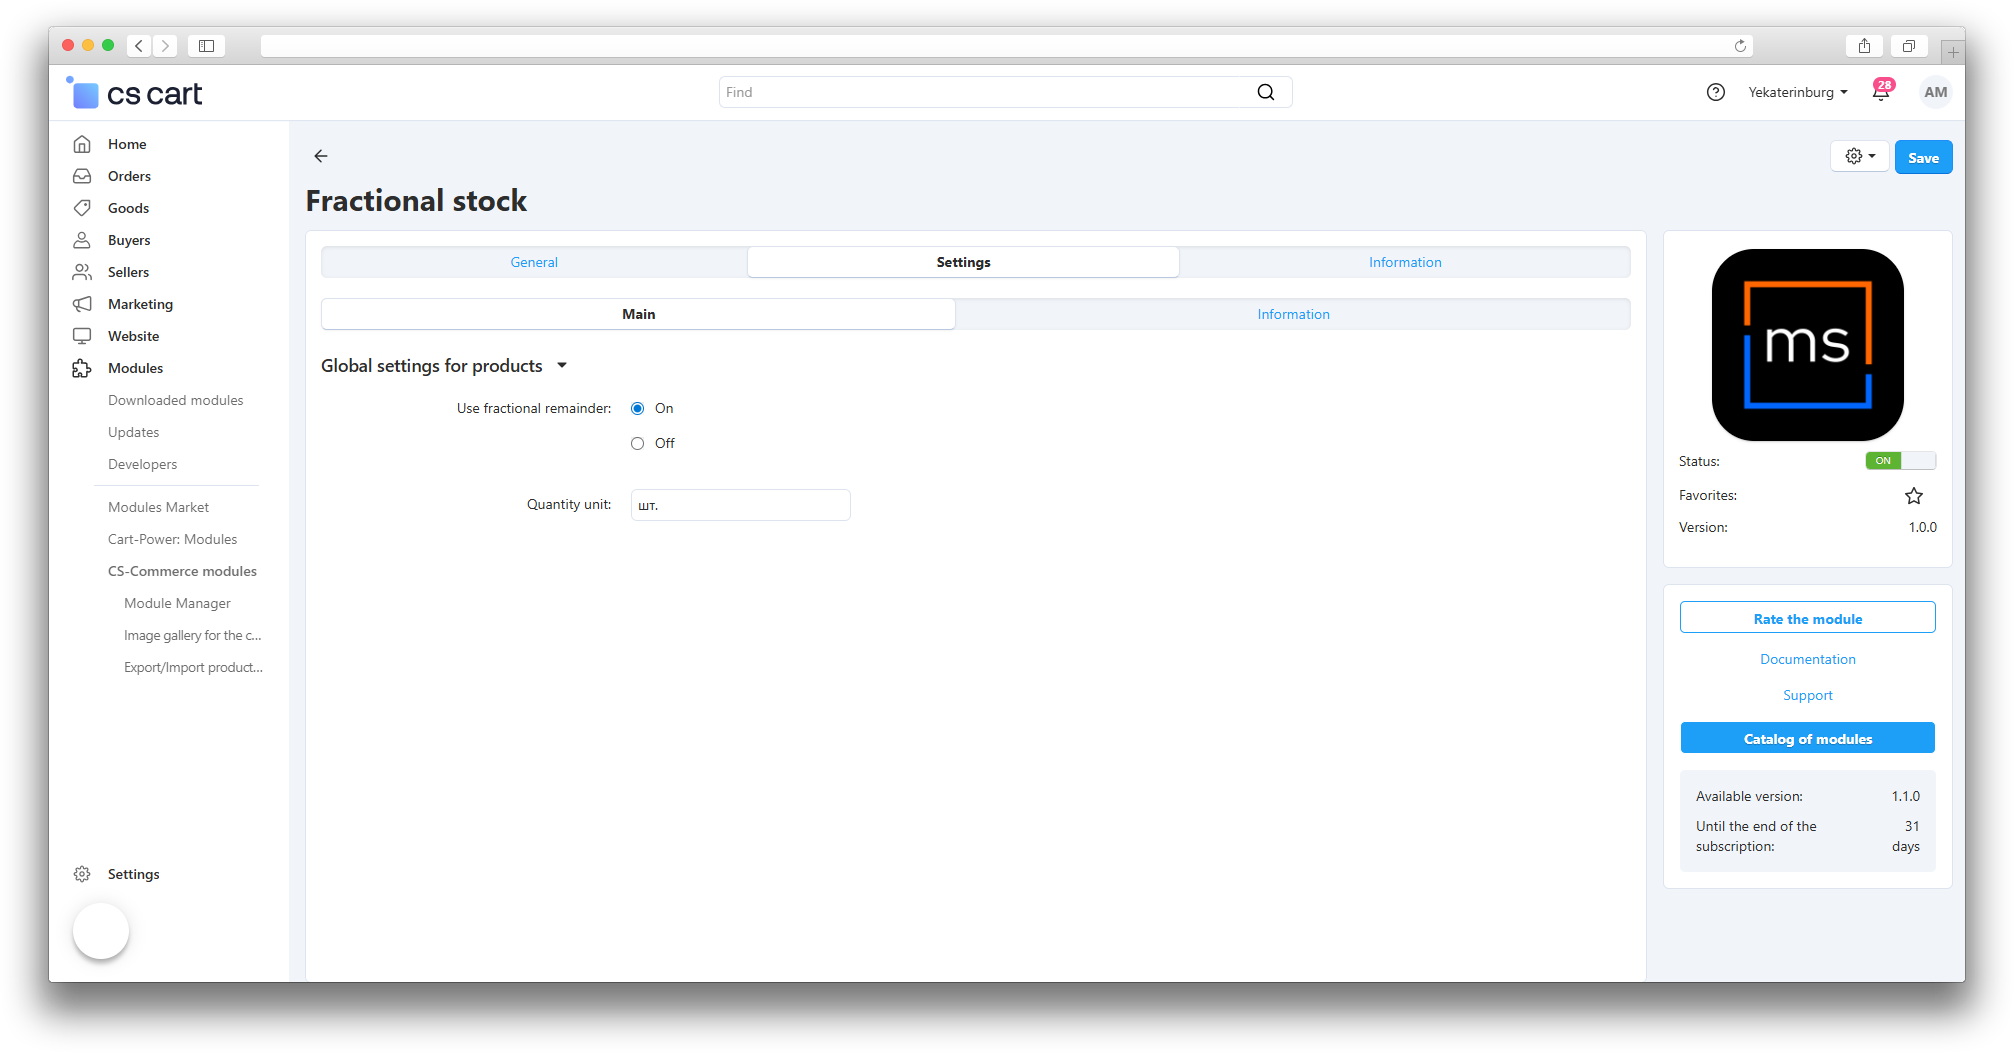This screenshot has width=2014, height=1053.
Task: Click the back arrow above Fractional stock
Action: pos(321,156)
